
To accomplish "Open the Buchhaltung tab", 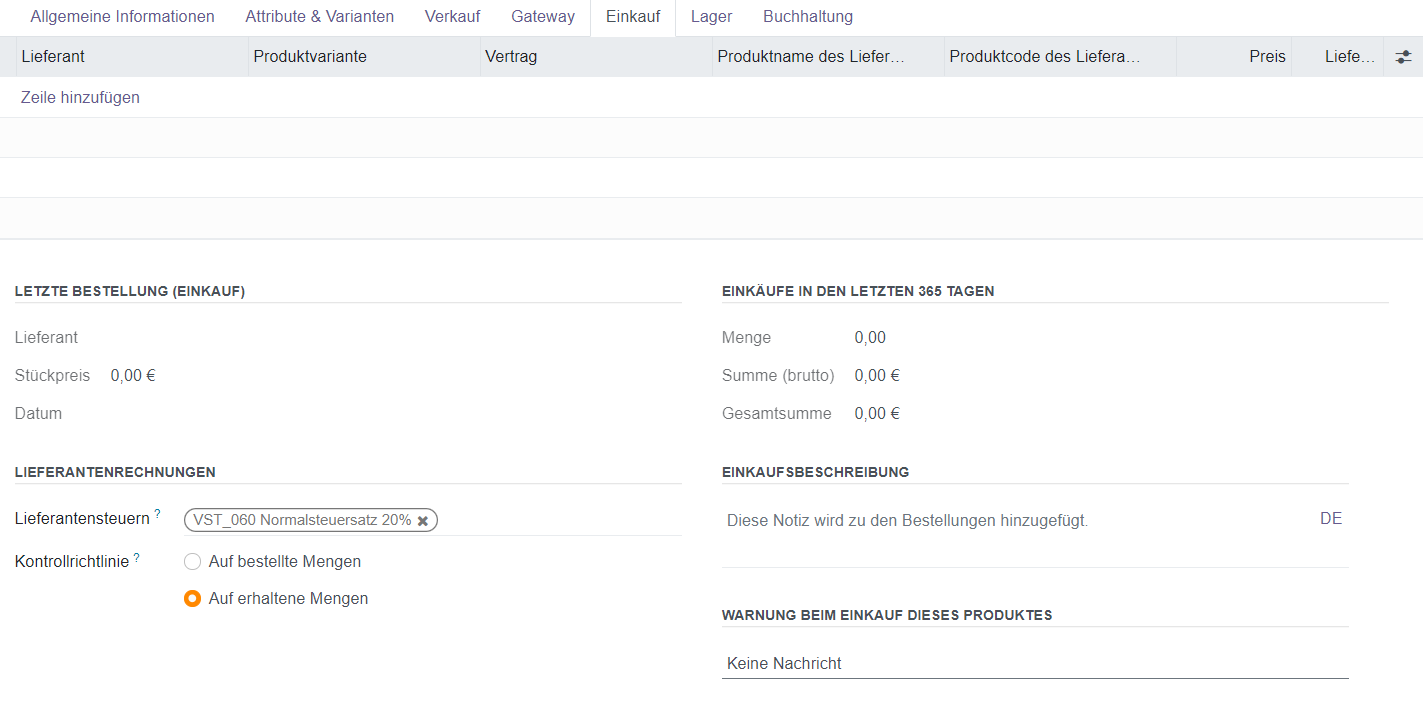I will coord(808,17).
